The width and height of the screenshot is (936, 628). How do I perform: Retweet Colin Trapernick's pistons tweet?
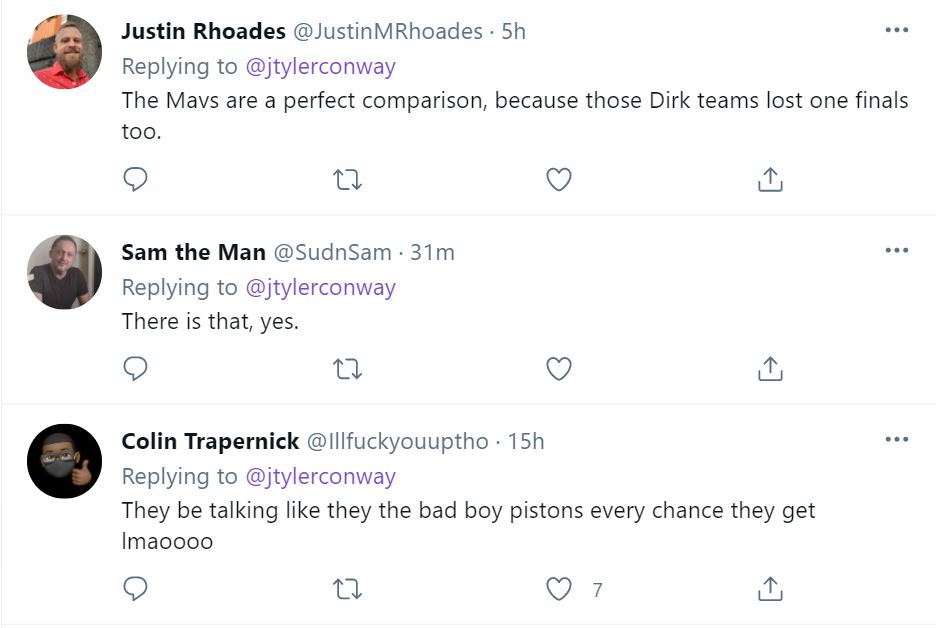click(x=347, y=589)
